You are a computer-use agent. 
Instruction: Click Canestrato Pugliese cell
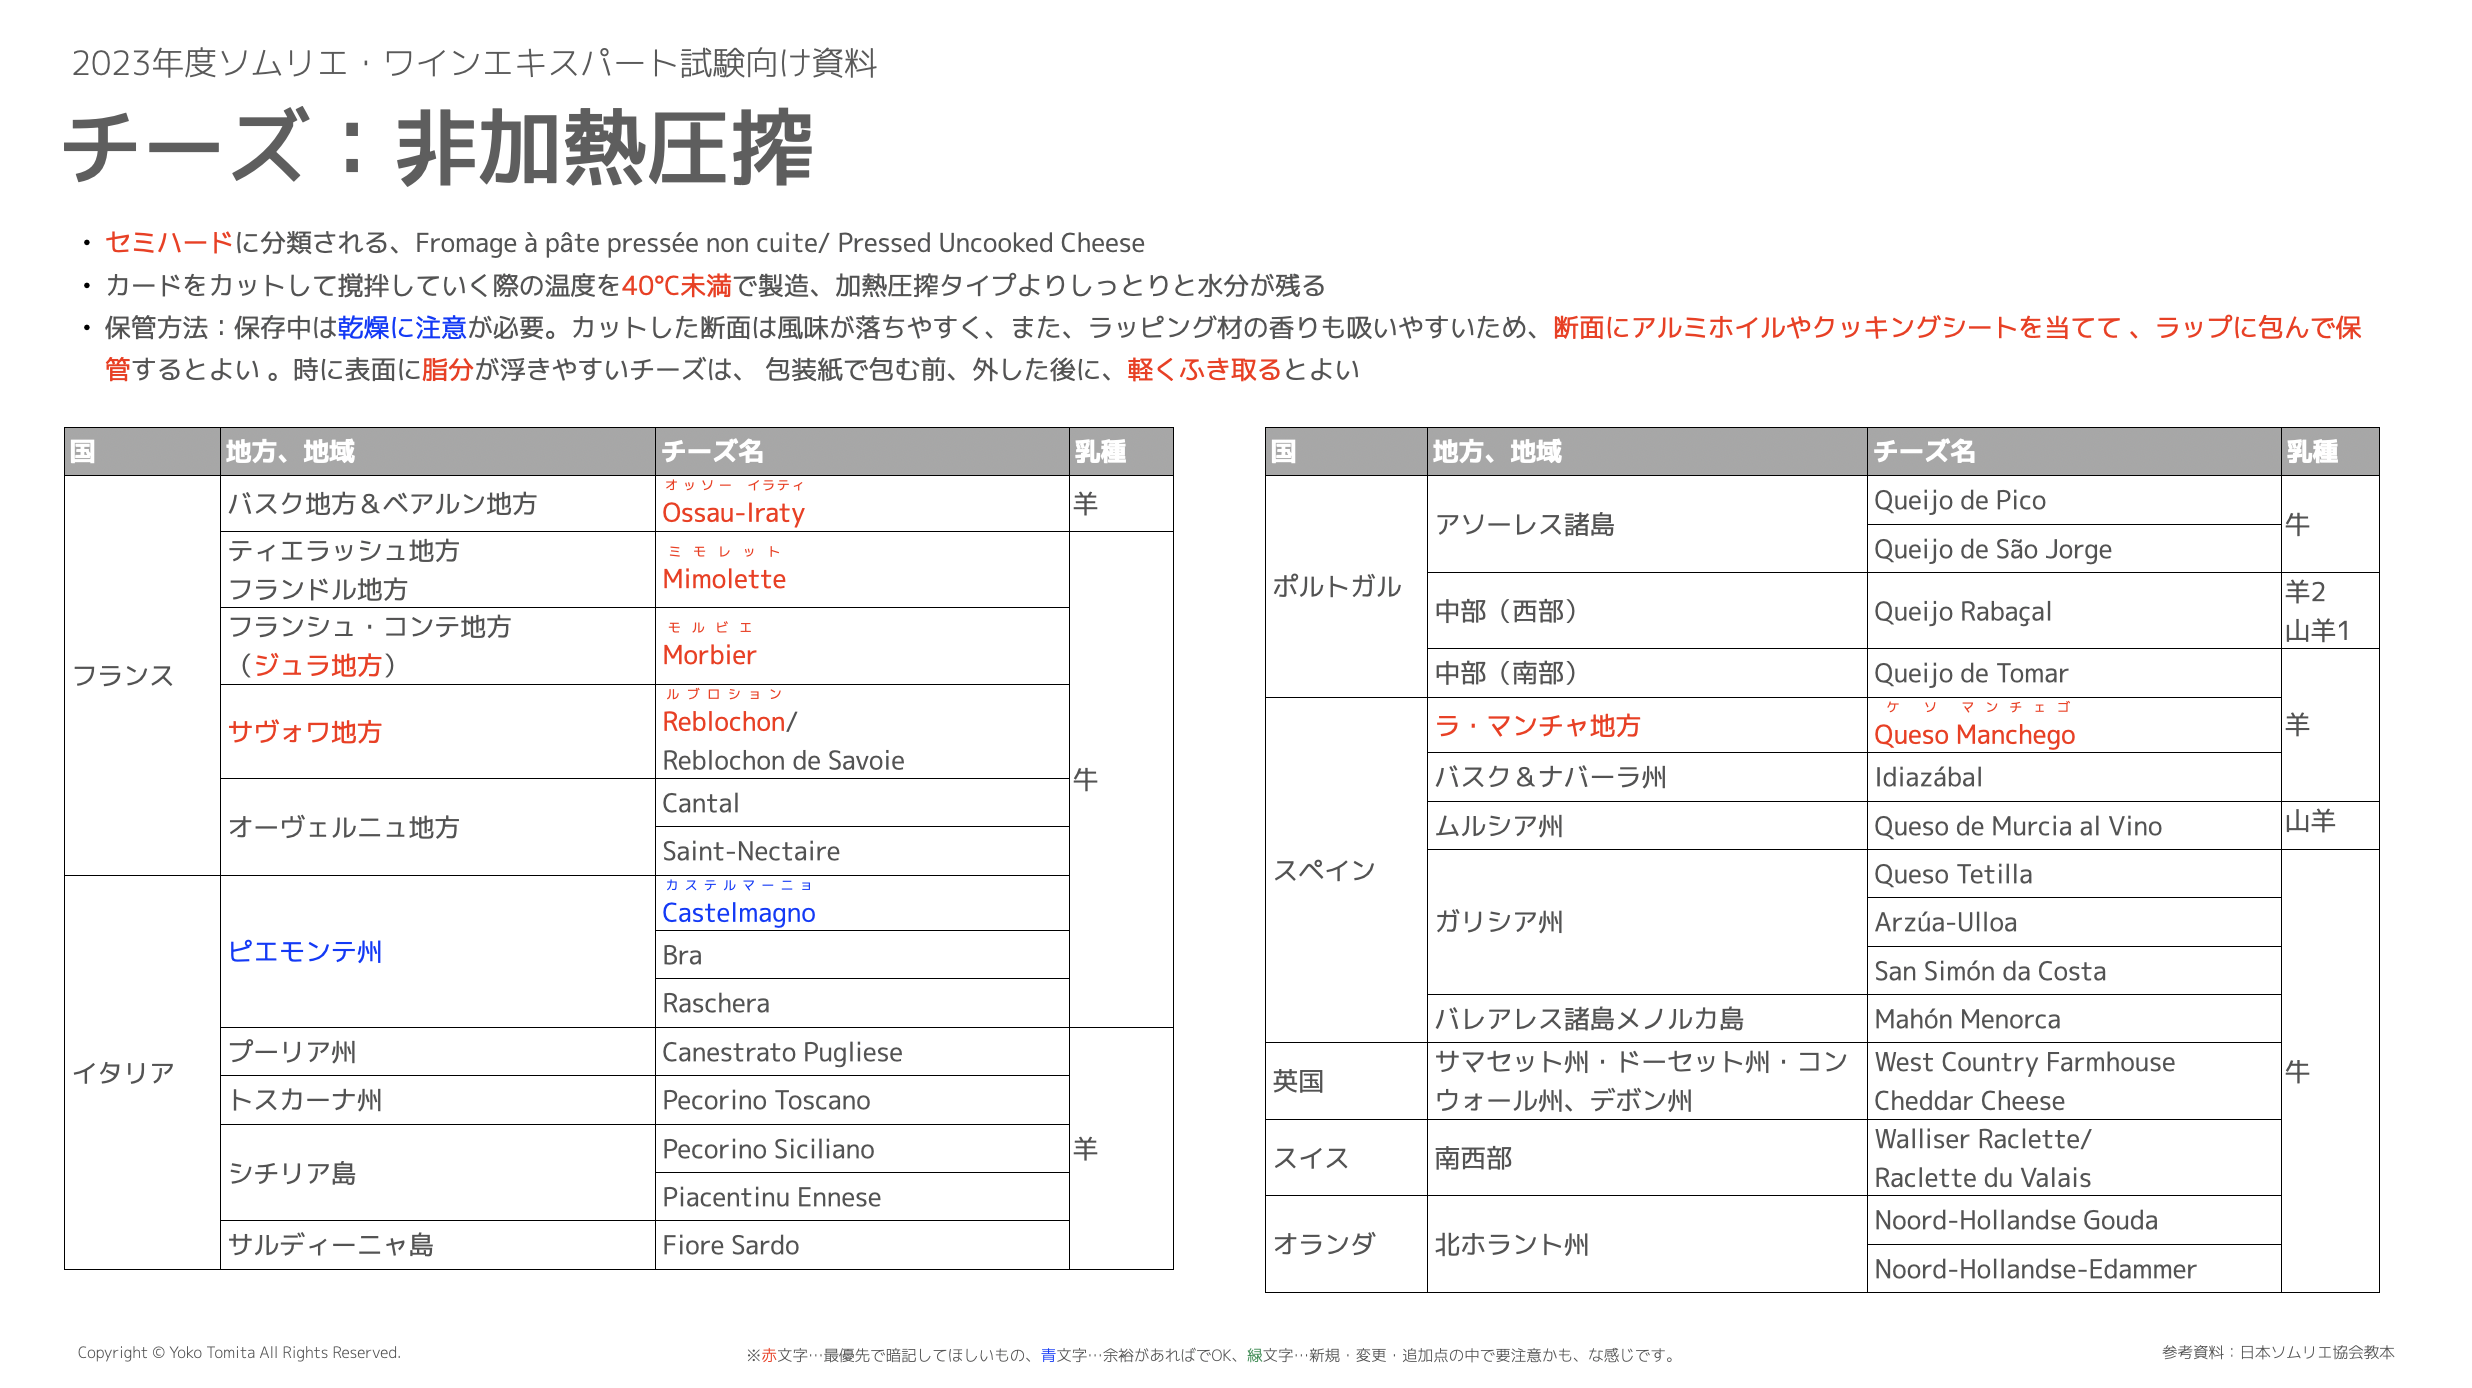coord(862,1052)
